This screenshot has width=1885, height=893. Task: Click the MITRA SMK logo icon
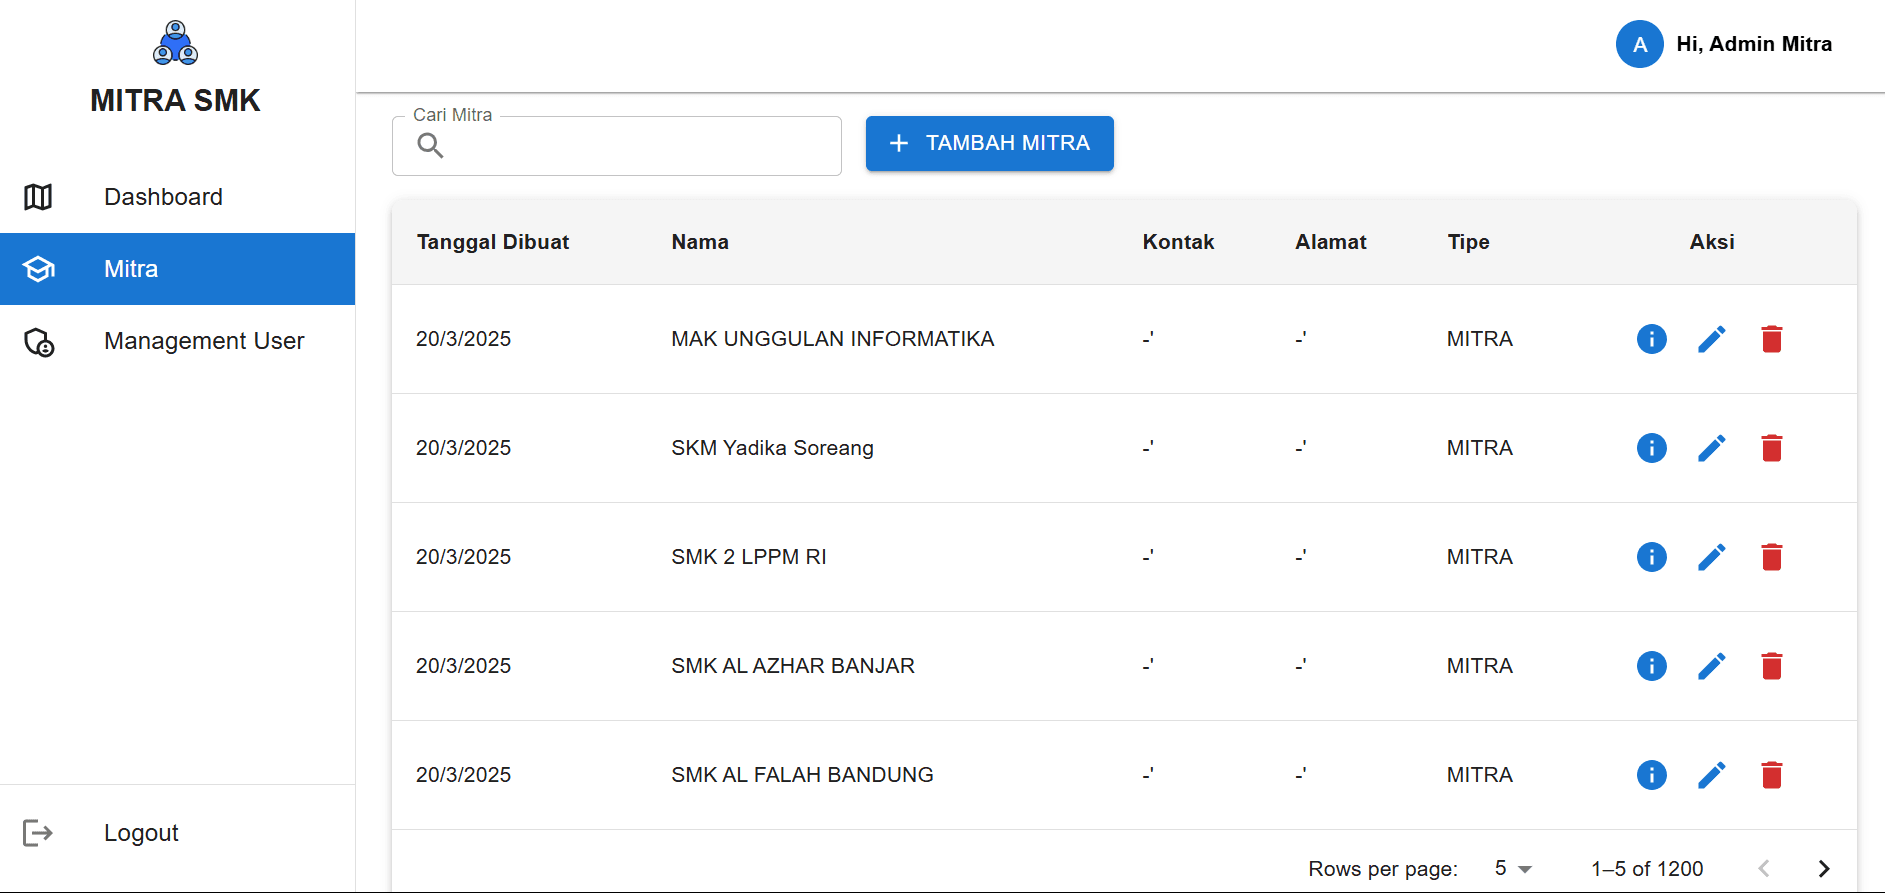click(175, 43)
